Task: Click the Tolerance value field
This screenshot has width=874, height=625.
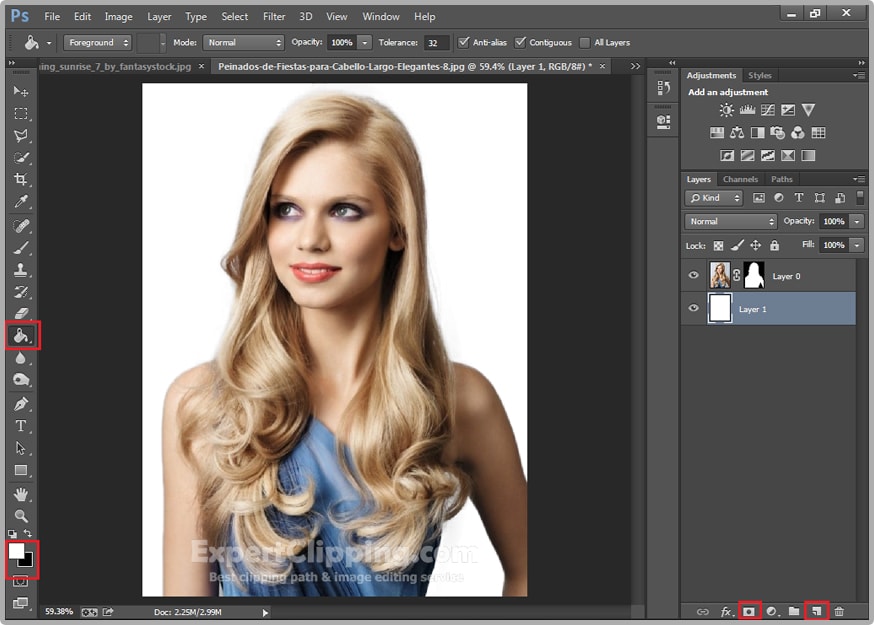Action: tap(436, 43)
